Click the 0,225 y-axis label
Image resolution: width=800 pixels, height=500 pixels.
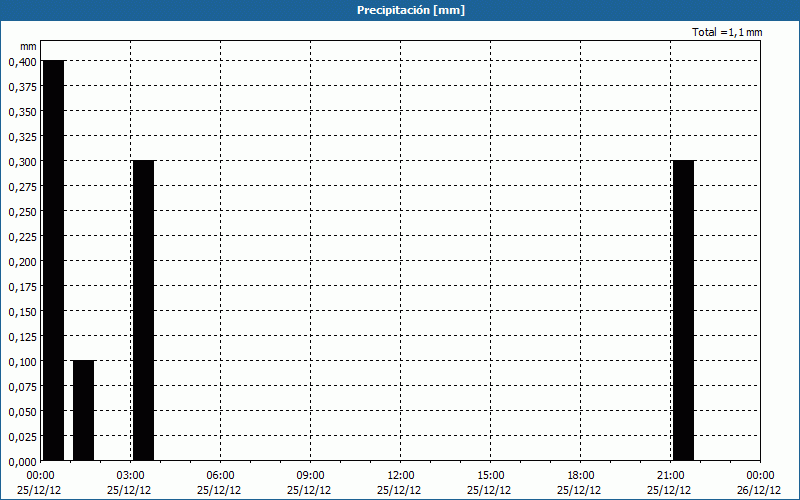point(22,237)
